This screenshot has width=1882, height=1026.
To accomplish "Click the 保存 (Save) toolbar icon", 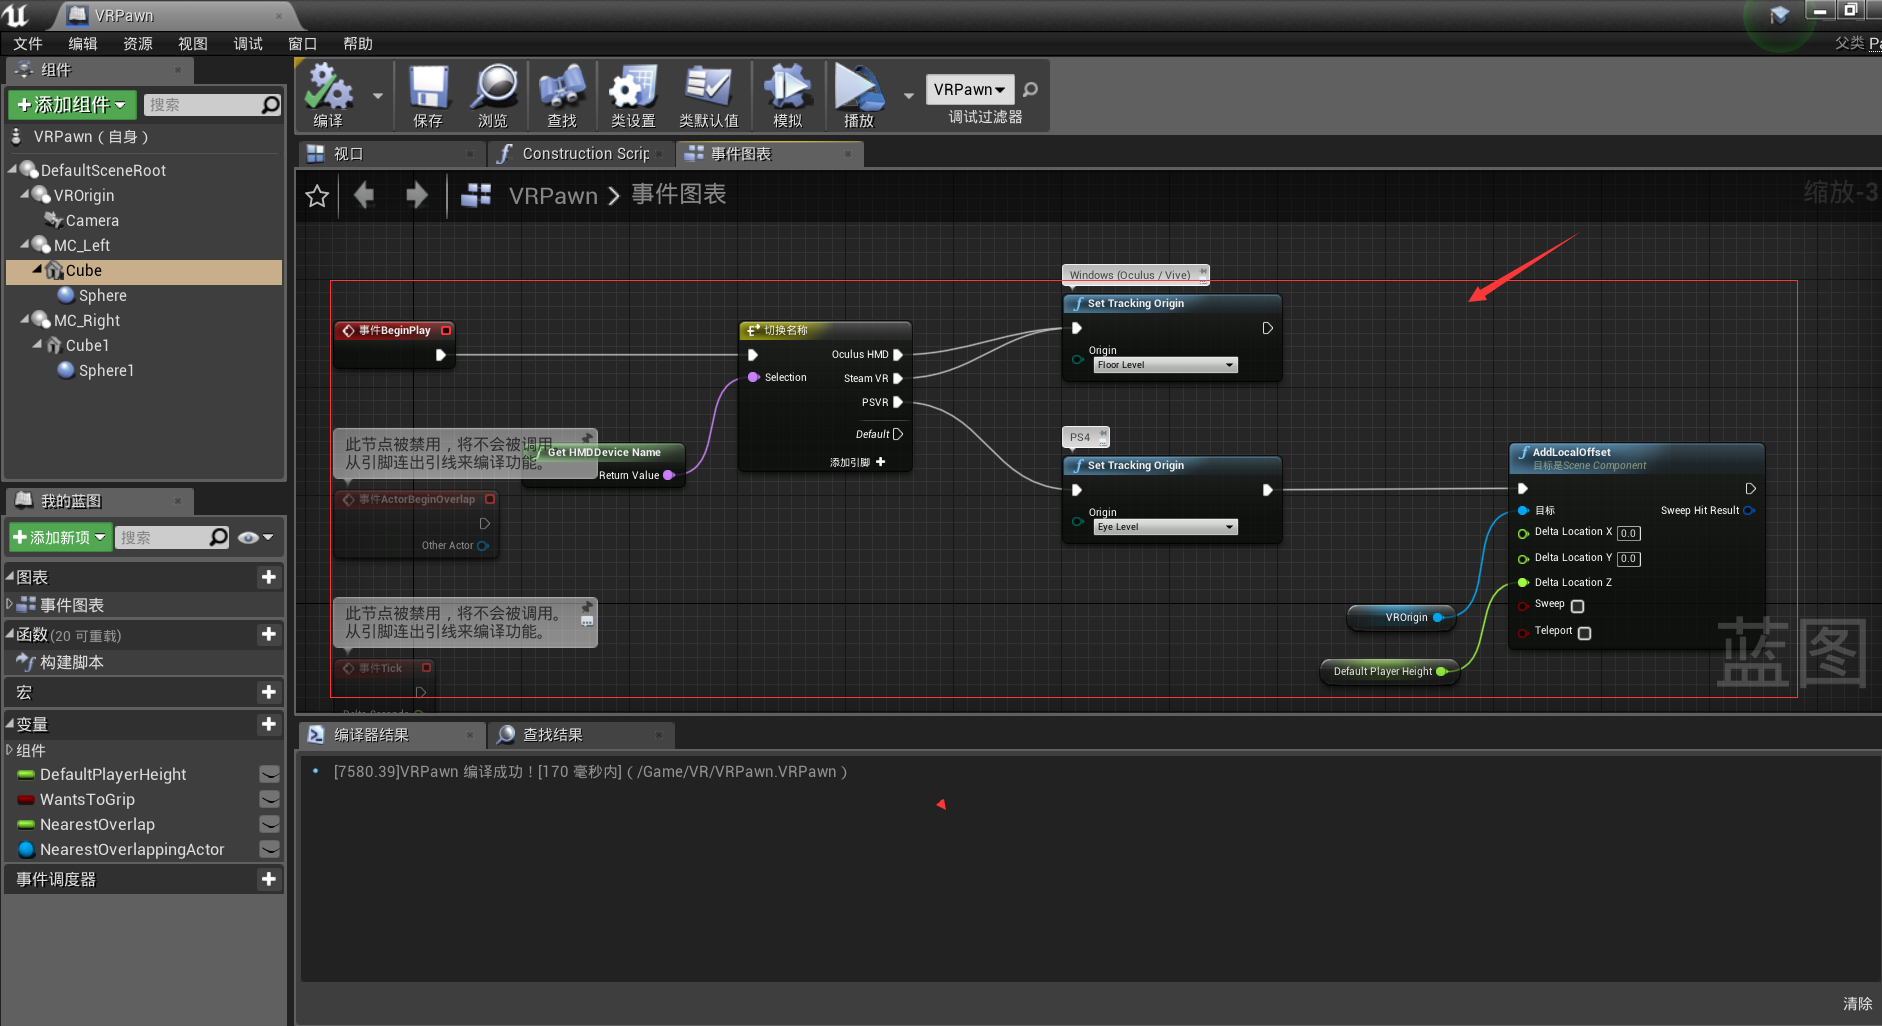I will (429, 90).
